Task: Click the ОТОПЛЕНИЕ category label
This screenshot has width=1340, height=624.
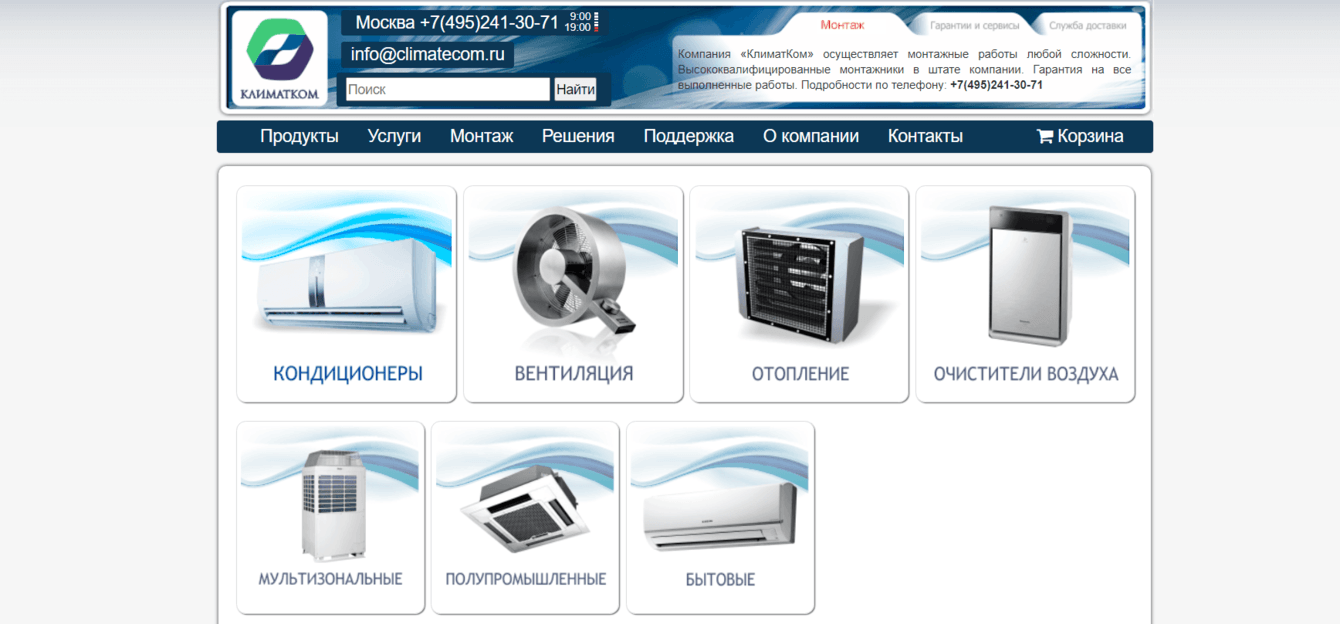Action: 800,374
